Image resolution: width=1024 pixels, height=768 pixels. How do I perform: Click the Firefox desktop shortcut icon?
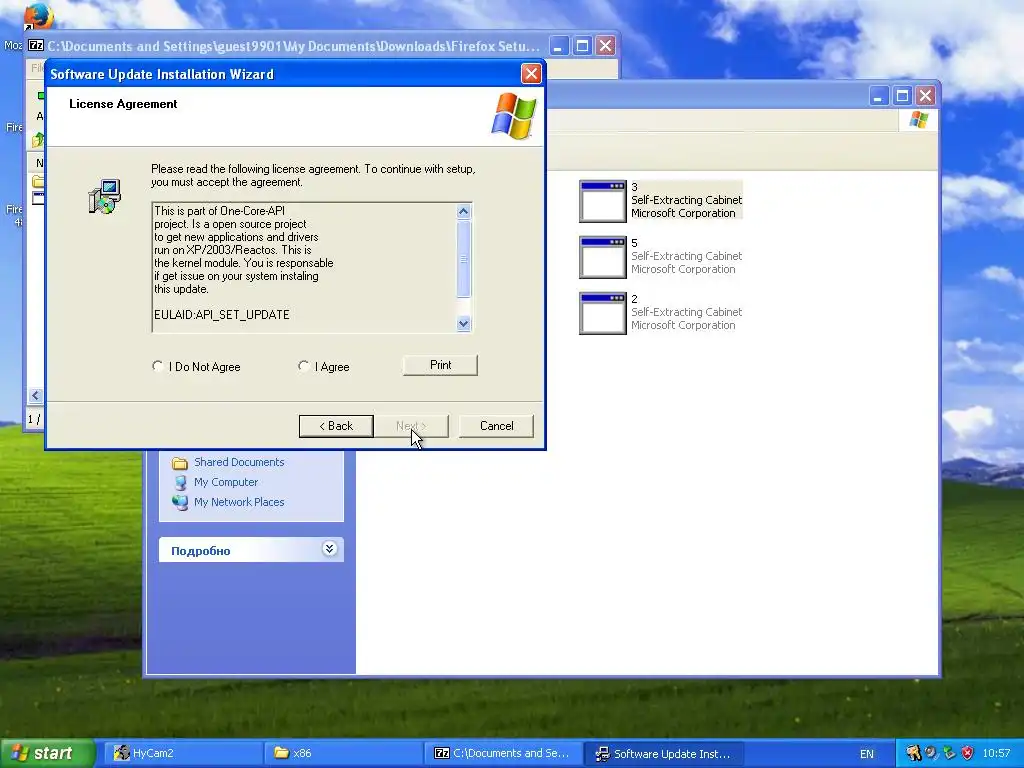[x=38, y=16]
